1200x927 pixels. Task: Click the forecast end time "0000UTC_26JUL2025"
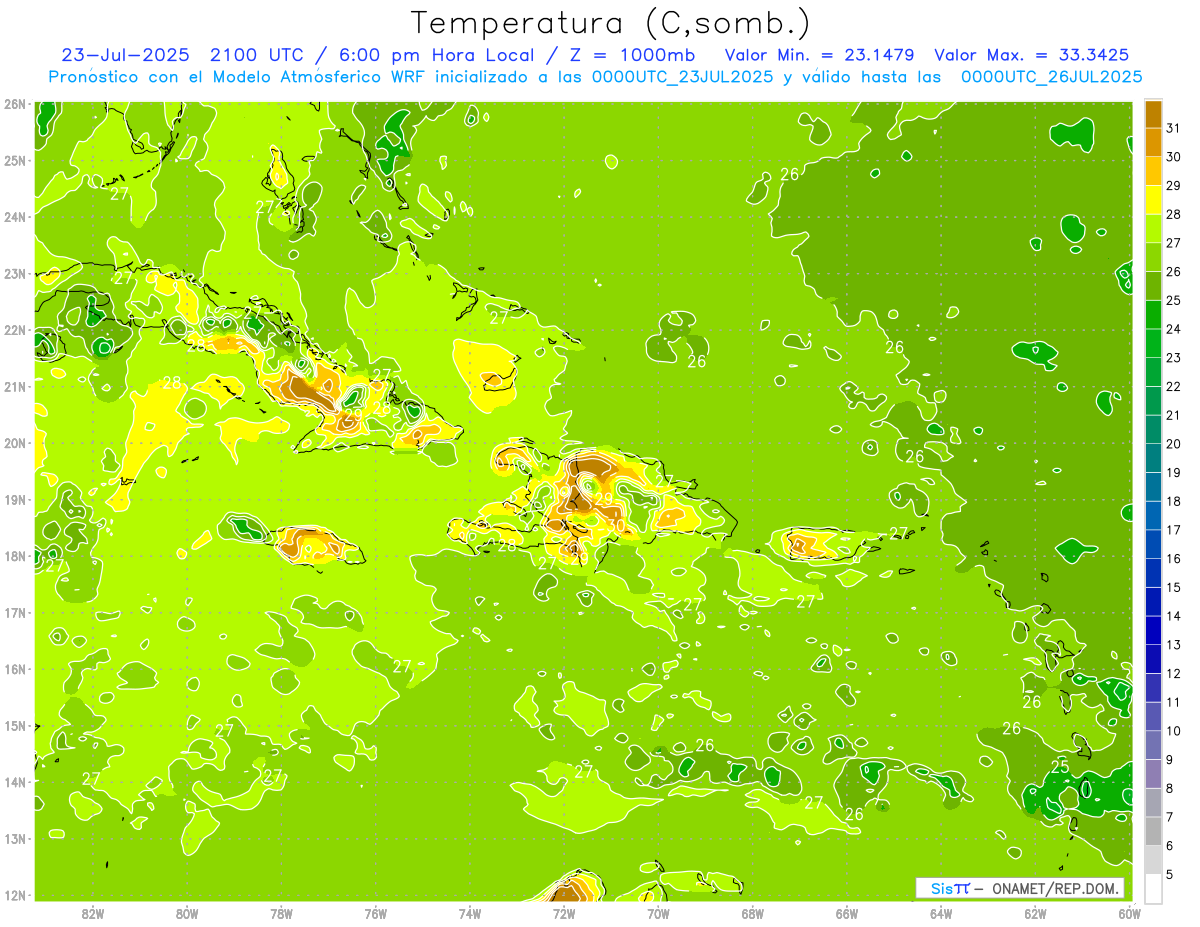click(x=1051, y=76)
